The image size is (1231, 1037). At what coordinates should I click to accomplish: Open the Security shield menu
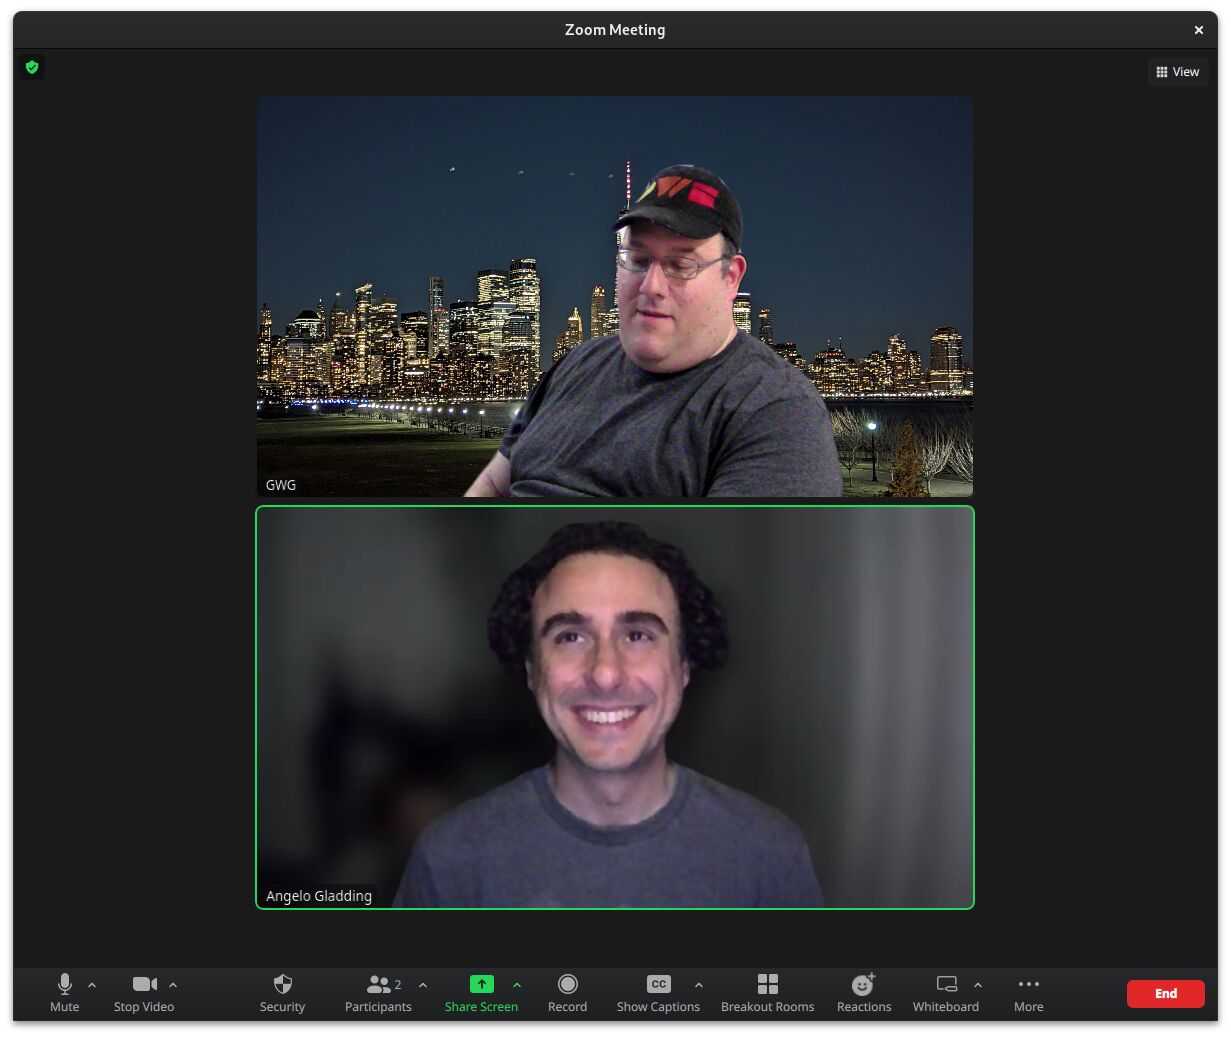pyautogui.click(x=282, y=993)
